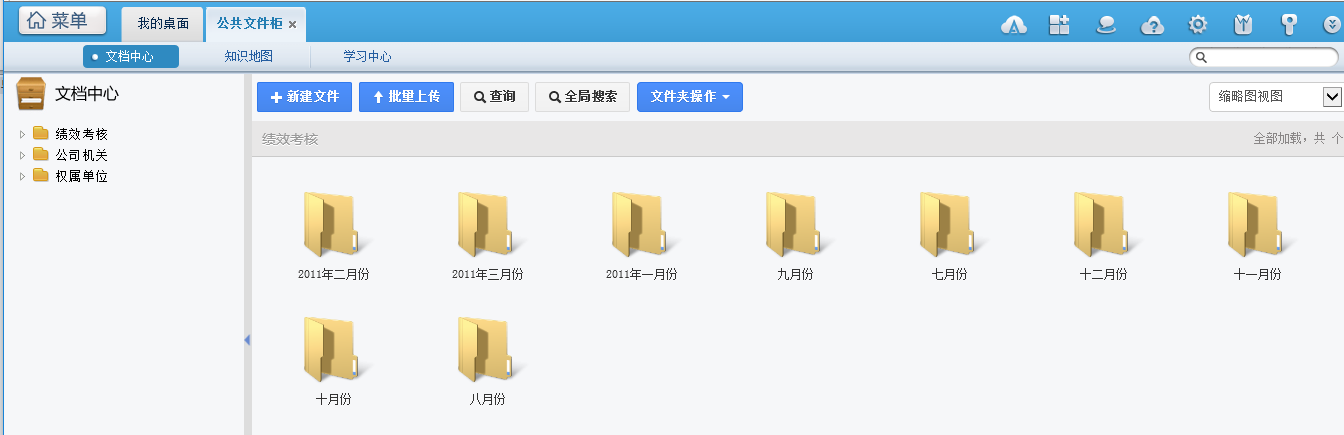Expand the 权属单位 tree node
This screenshot has width=1344, height=435.
(x=22, y=177)
